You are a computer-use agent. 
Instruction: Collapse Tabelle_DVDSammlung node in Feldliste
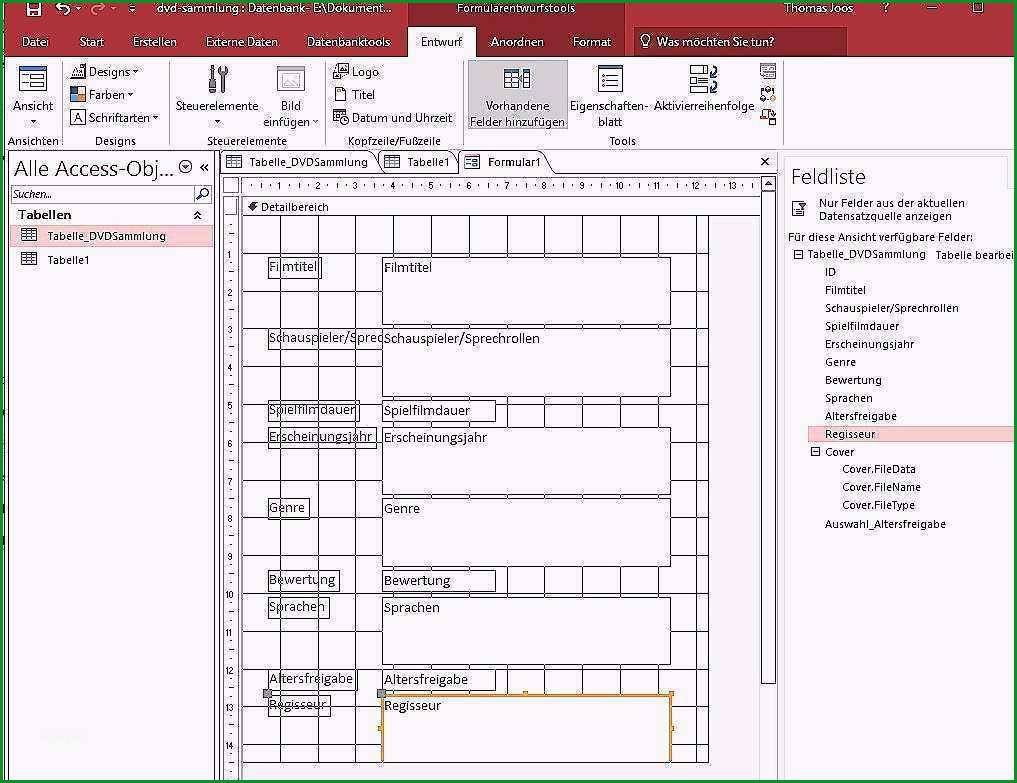[798, 254]
